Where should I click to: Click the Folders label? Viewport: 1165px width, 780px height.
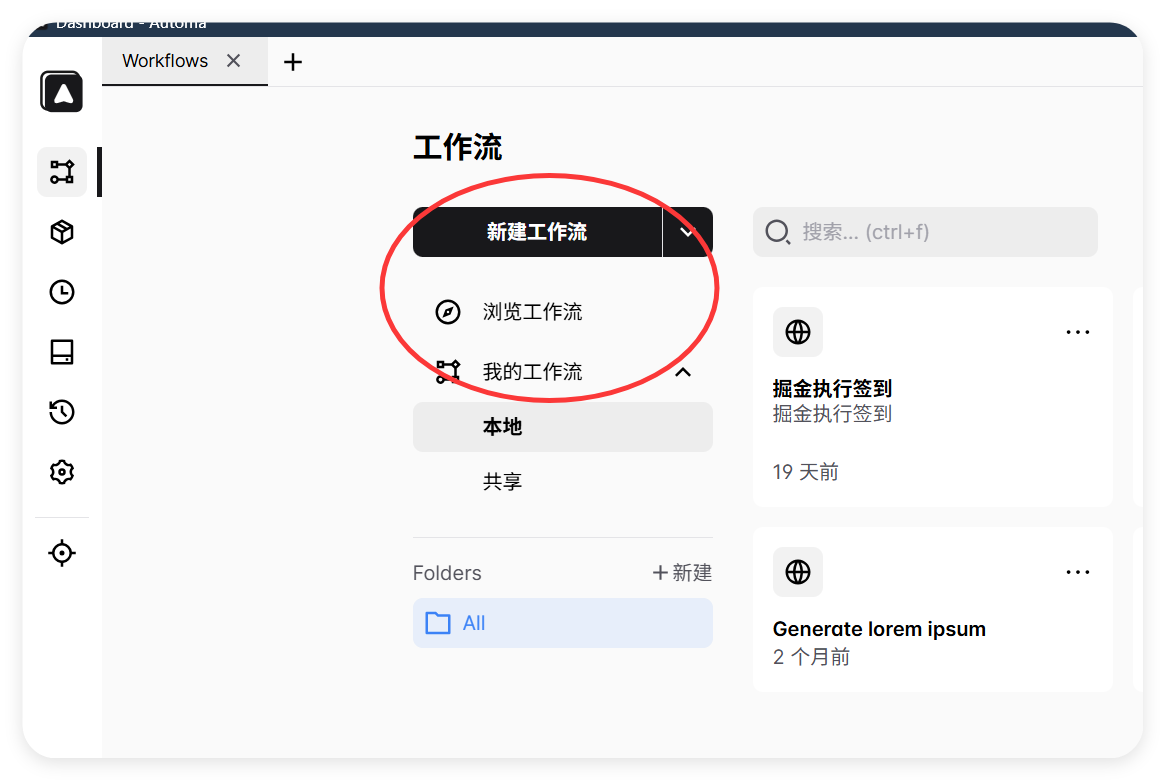click(x=447, y=573)
